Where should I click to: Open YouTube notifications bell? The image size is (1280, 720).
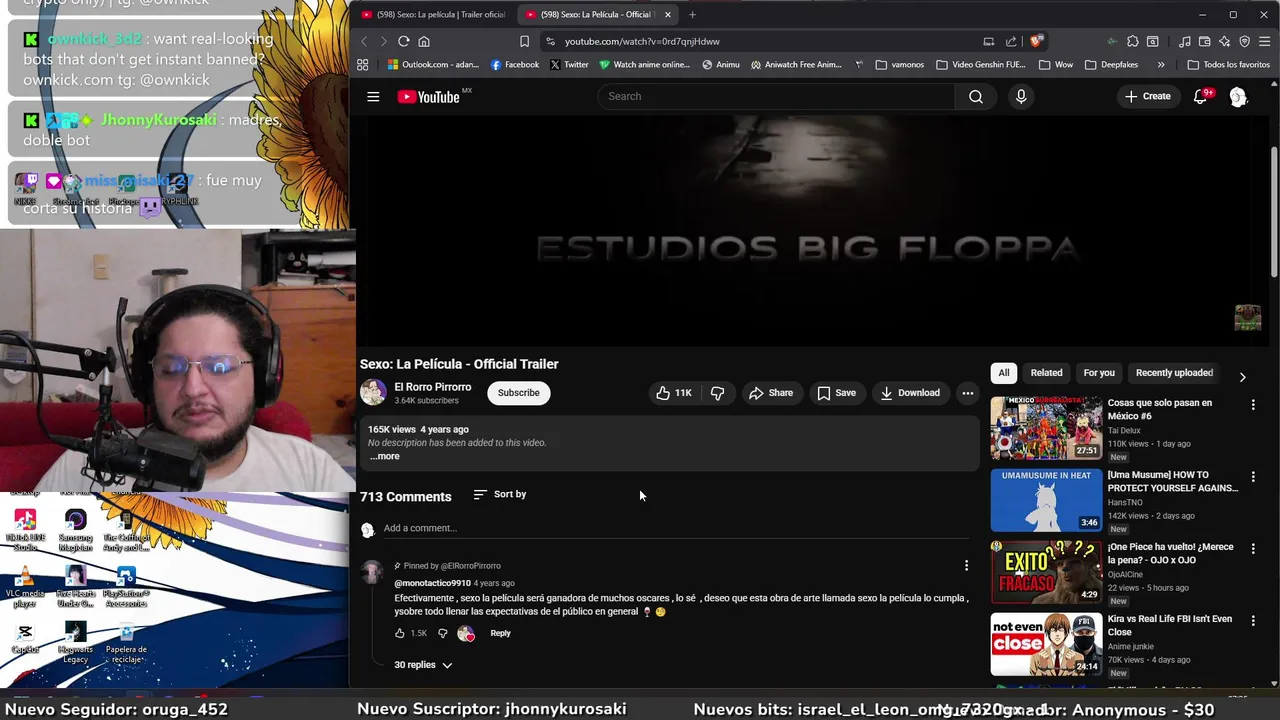point(1201,97)
